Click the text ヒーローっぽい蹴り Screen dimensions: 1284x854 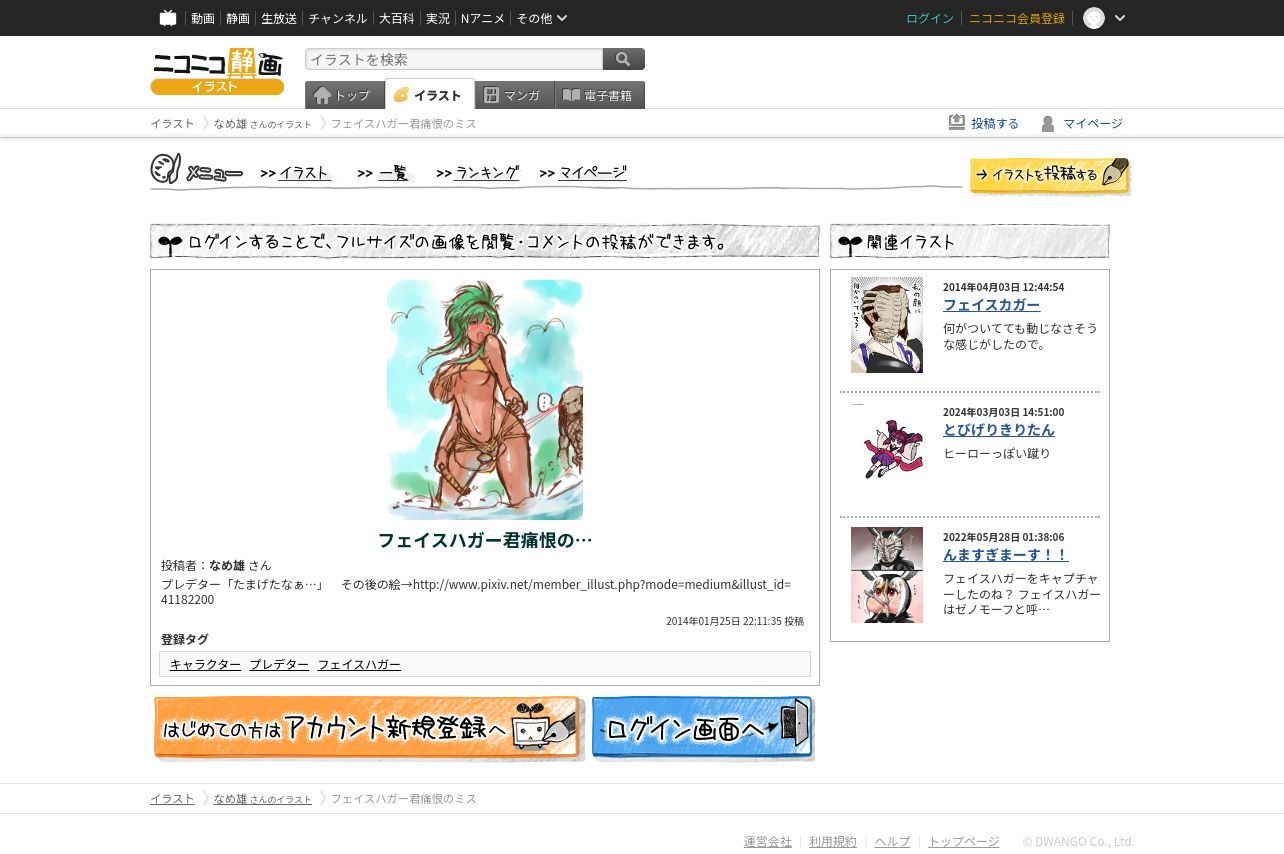click(997, 453)
